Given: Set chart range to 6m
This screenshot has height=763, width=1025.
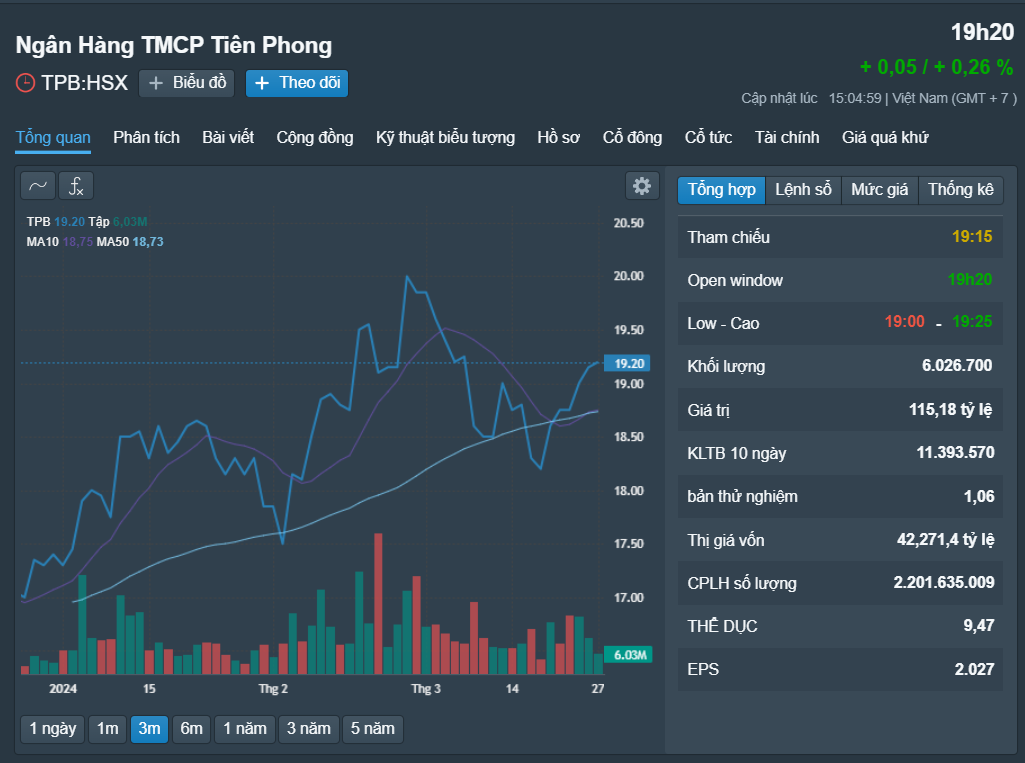Looking at the screenshot, I should tap(192, 729).
